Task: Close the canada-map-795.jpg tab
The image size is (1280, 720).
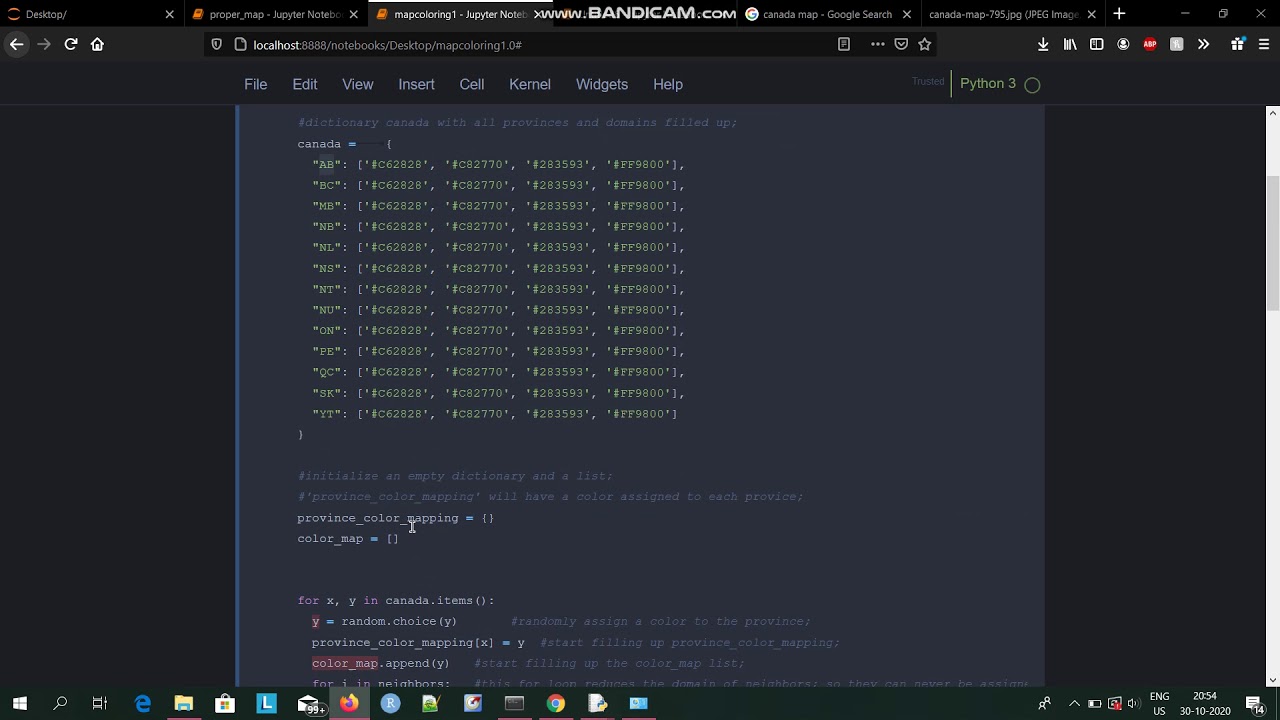Action: click(1092, 14)
